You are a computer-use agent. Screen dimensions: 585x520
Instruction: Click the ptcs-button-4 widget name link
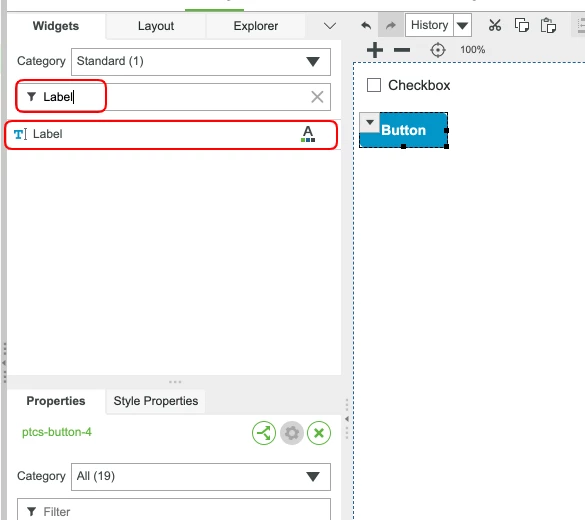click(x=57, y=432)
